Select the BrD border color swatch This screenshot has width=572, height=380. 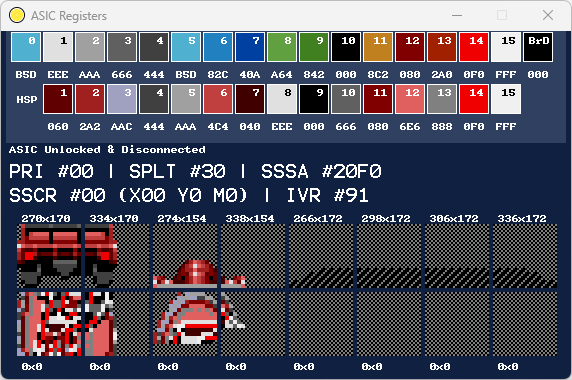point(538,47)
